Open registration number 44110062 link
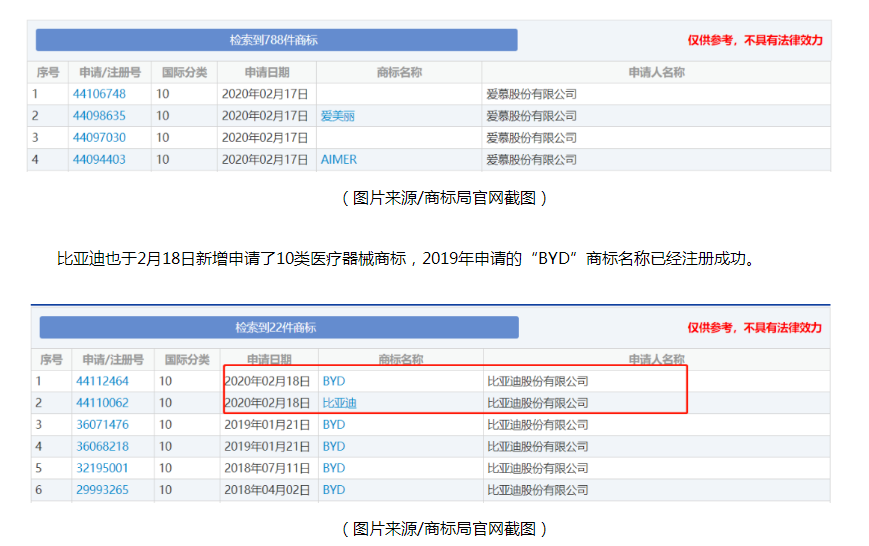Viewport: 869px width, 546px height. (103, 402)
